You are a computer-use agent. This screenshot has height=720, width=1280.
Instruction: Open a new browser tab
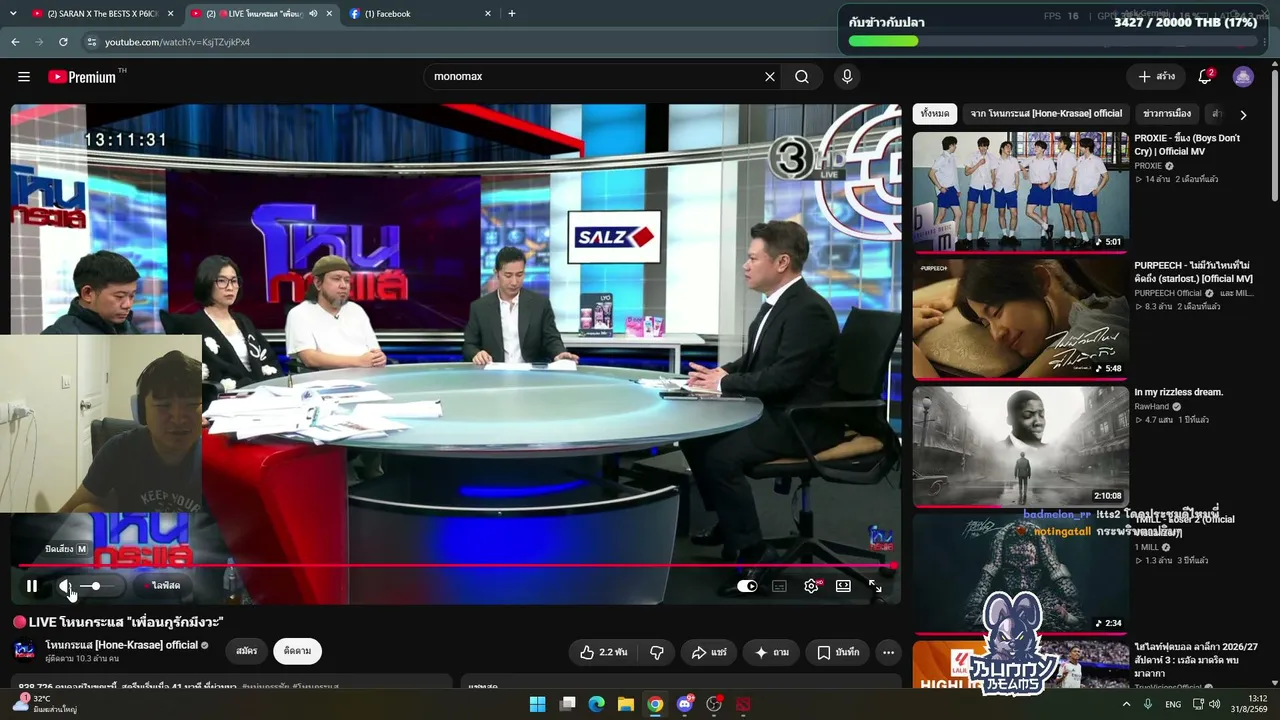click(512, 14)
